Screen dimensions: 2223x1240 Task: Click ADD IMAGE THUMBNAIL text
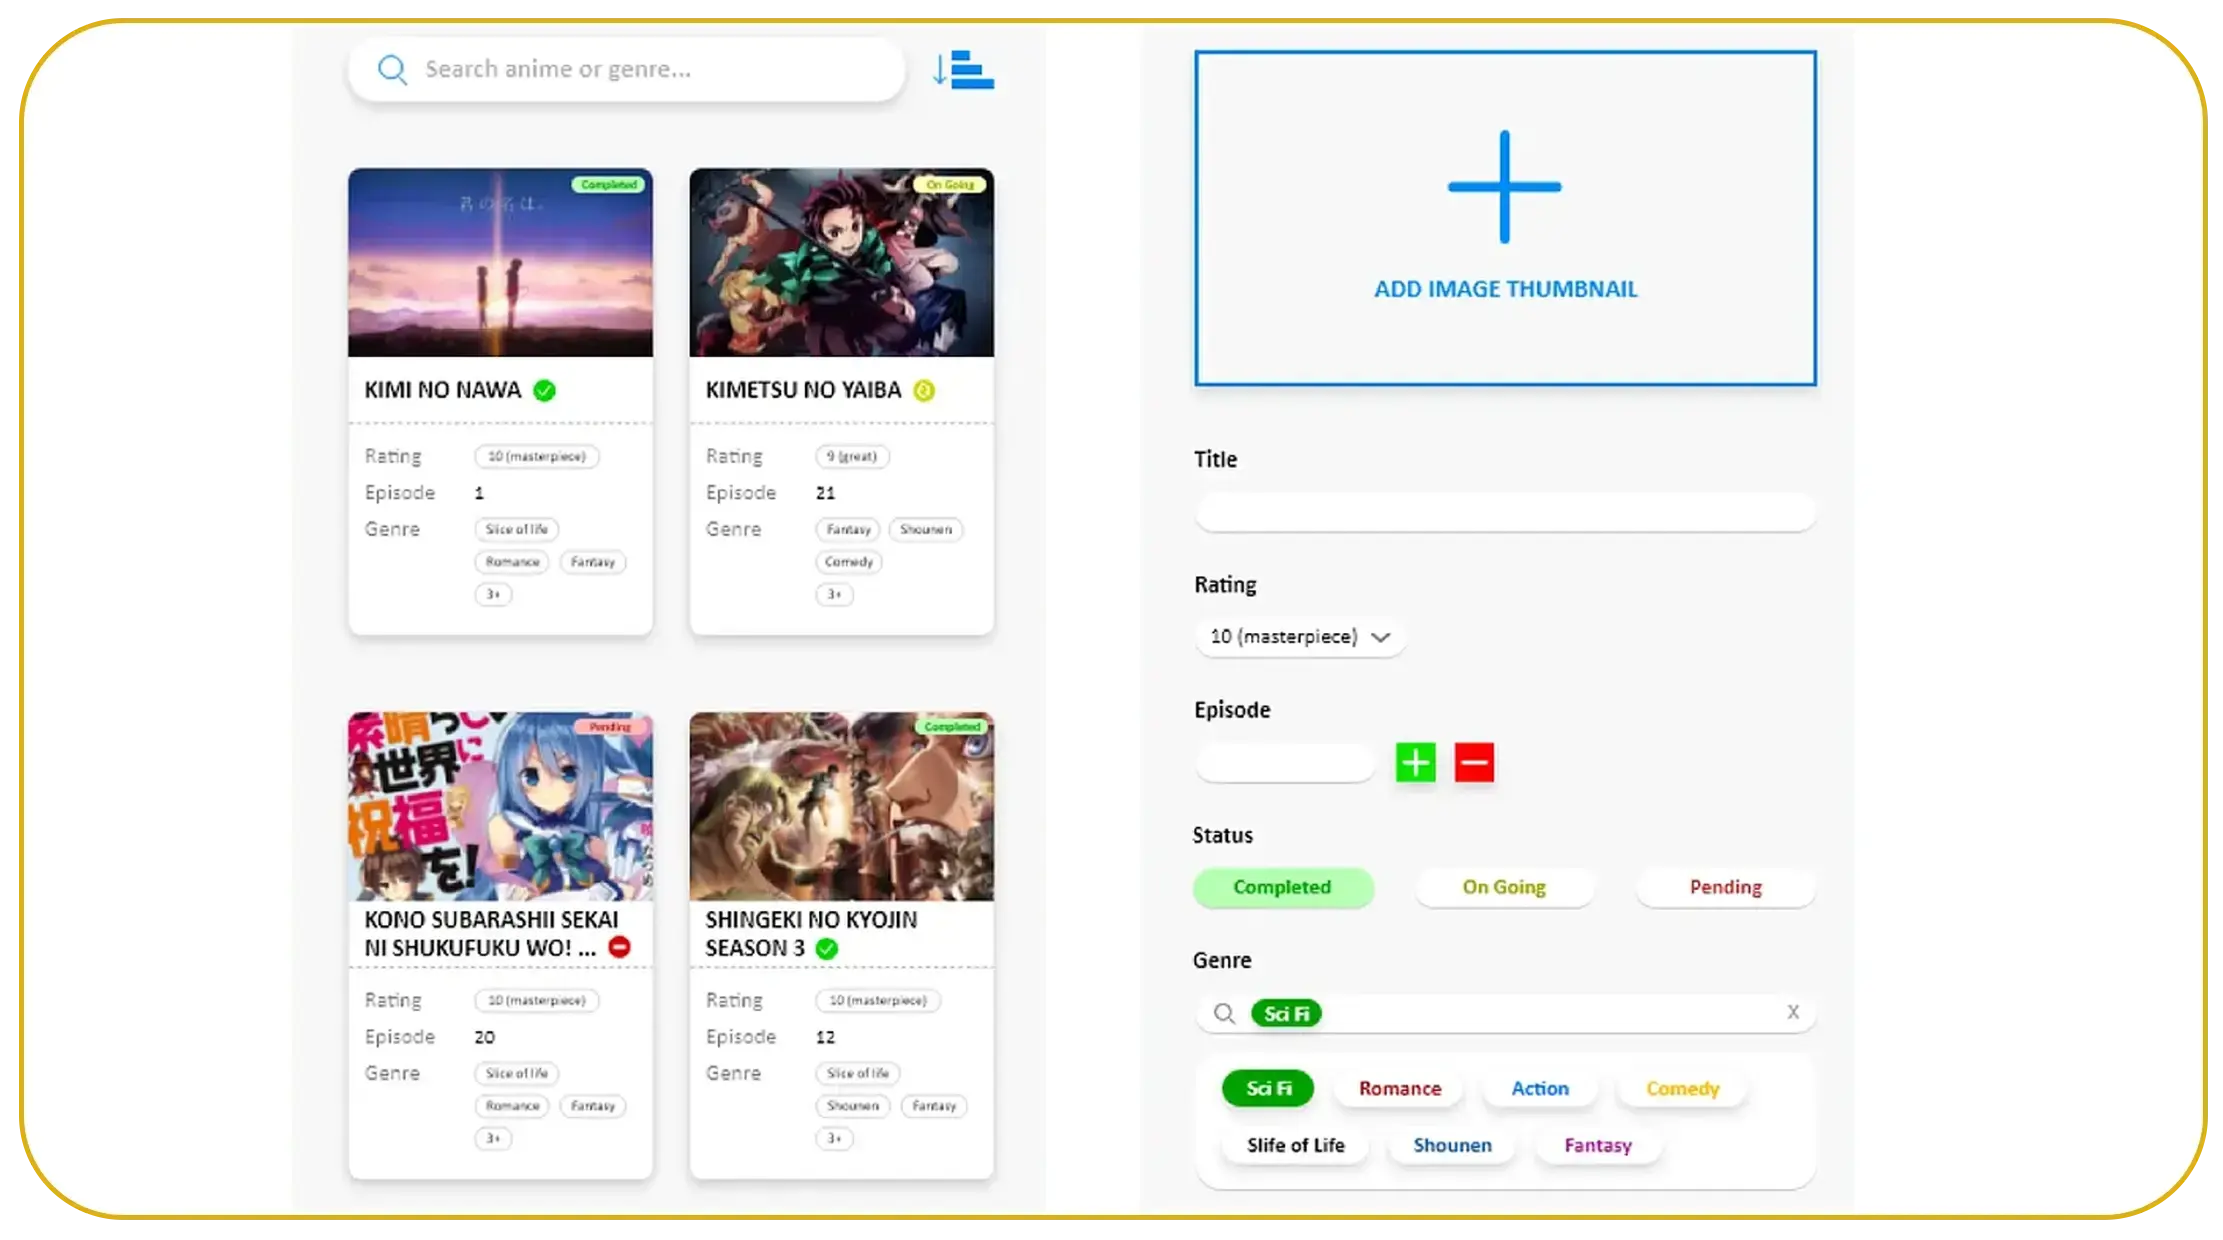pos(1505,290)
